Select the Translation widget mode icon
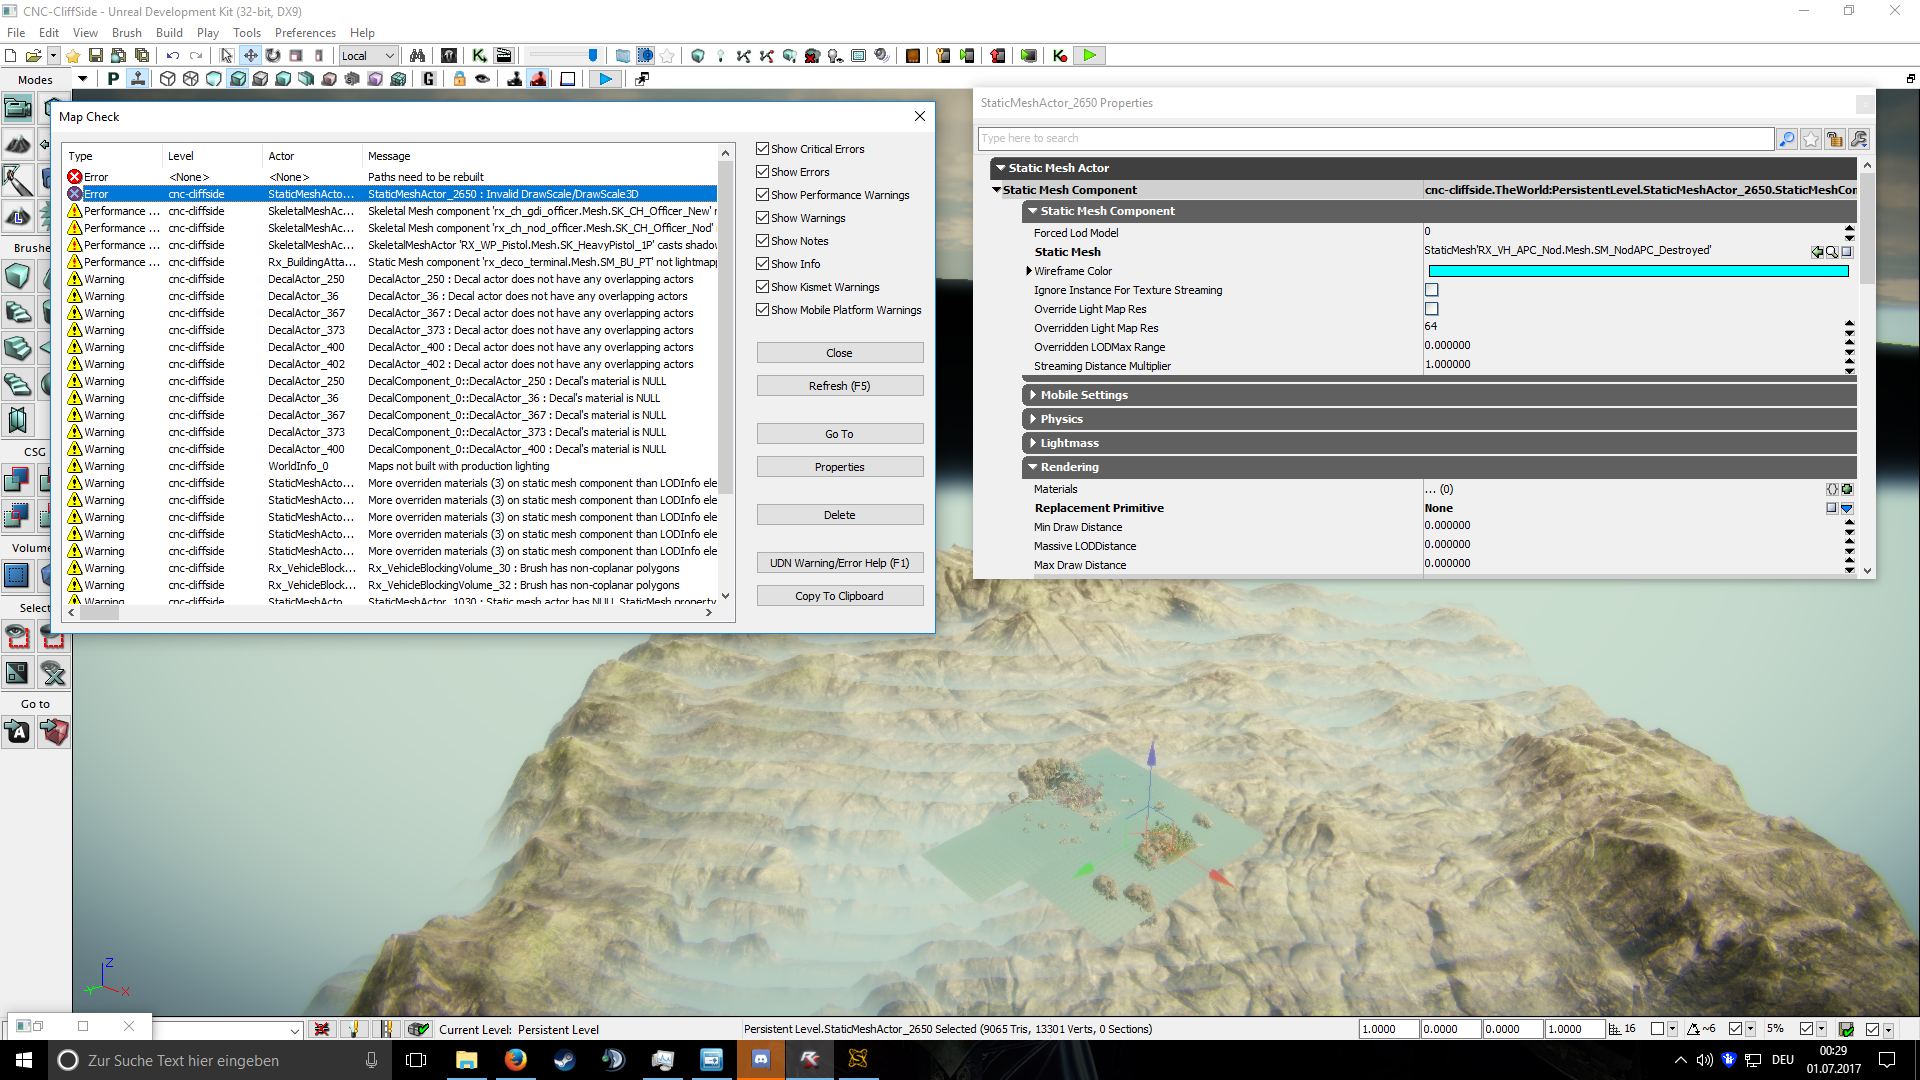Viewport: 1920px width, 1080px height. click(250, 56)
